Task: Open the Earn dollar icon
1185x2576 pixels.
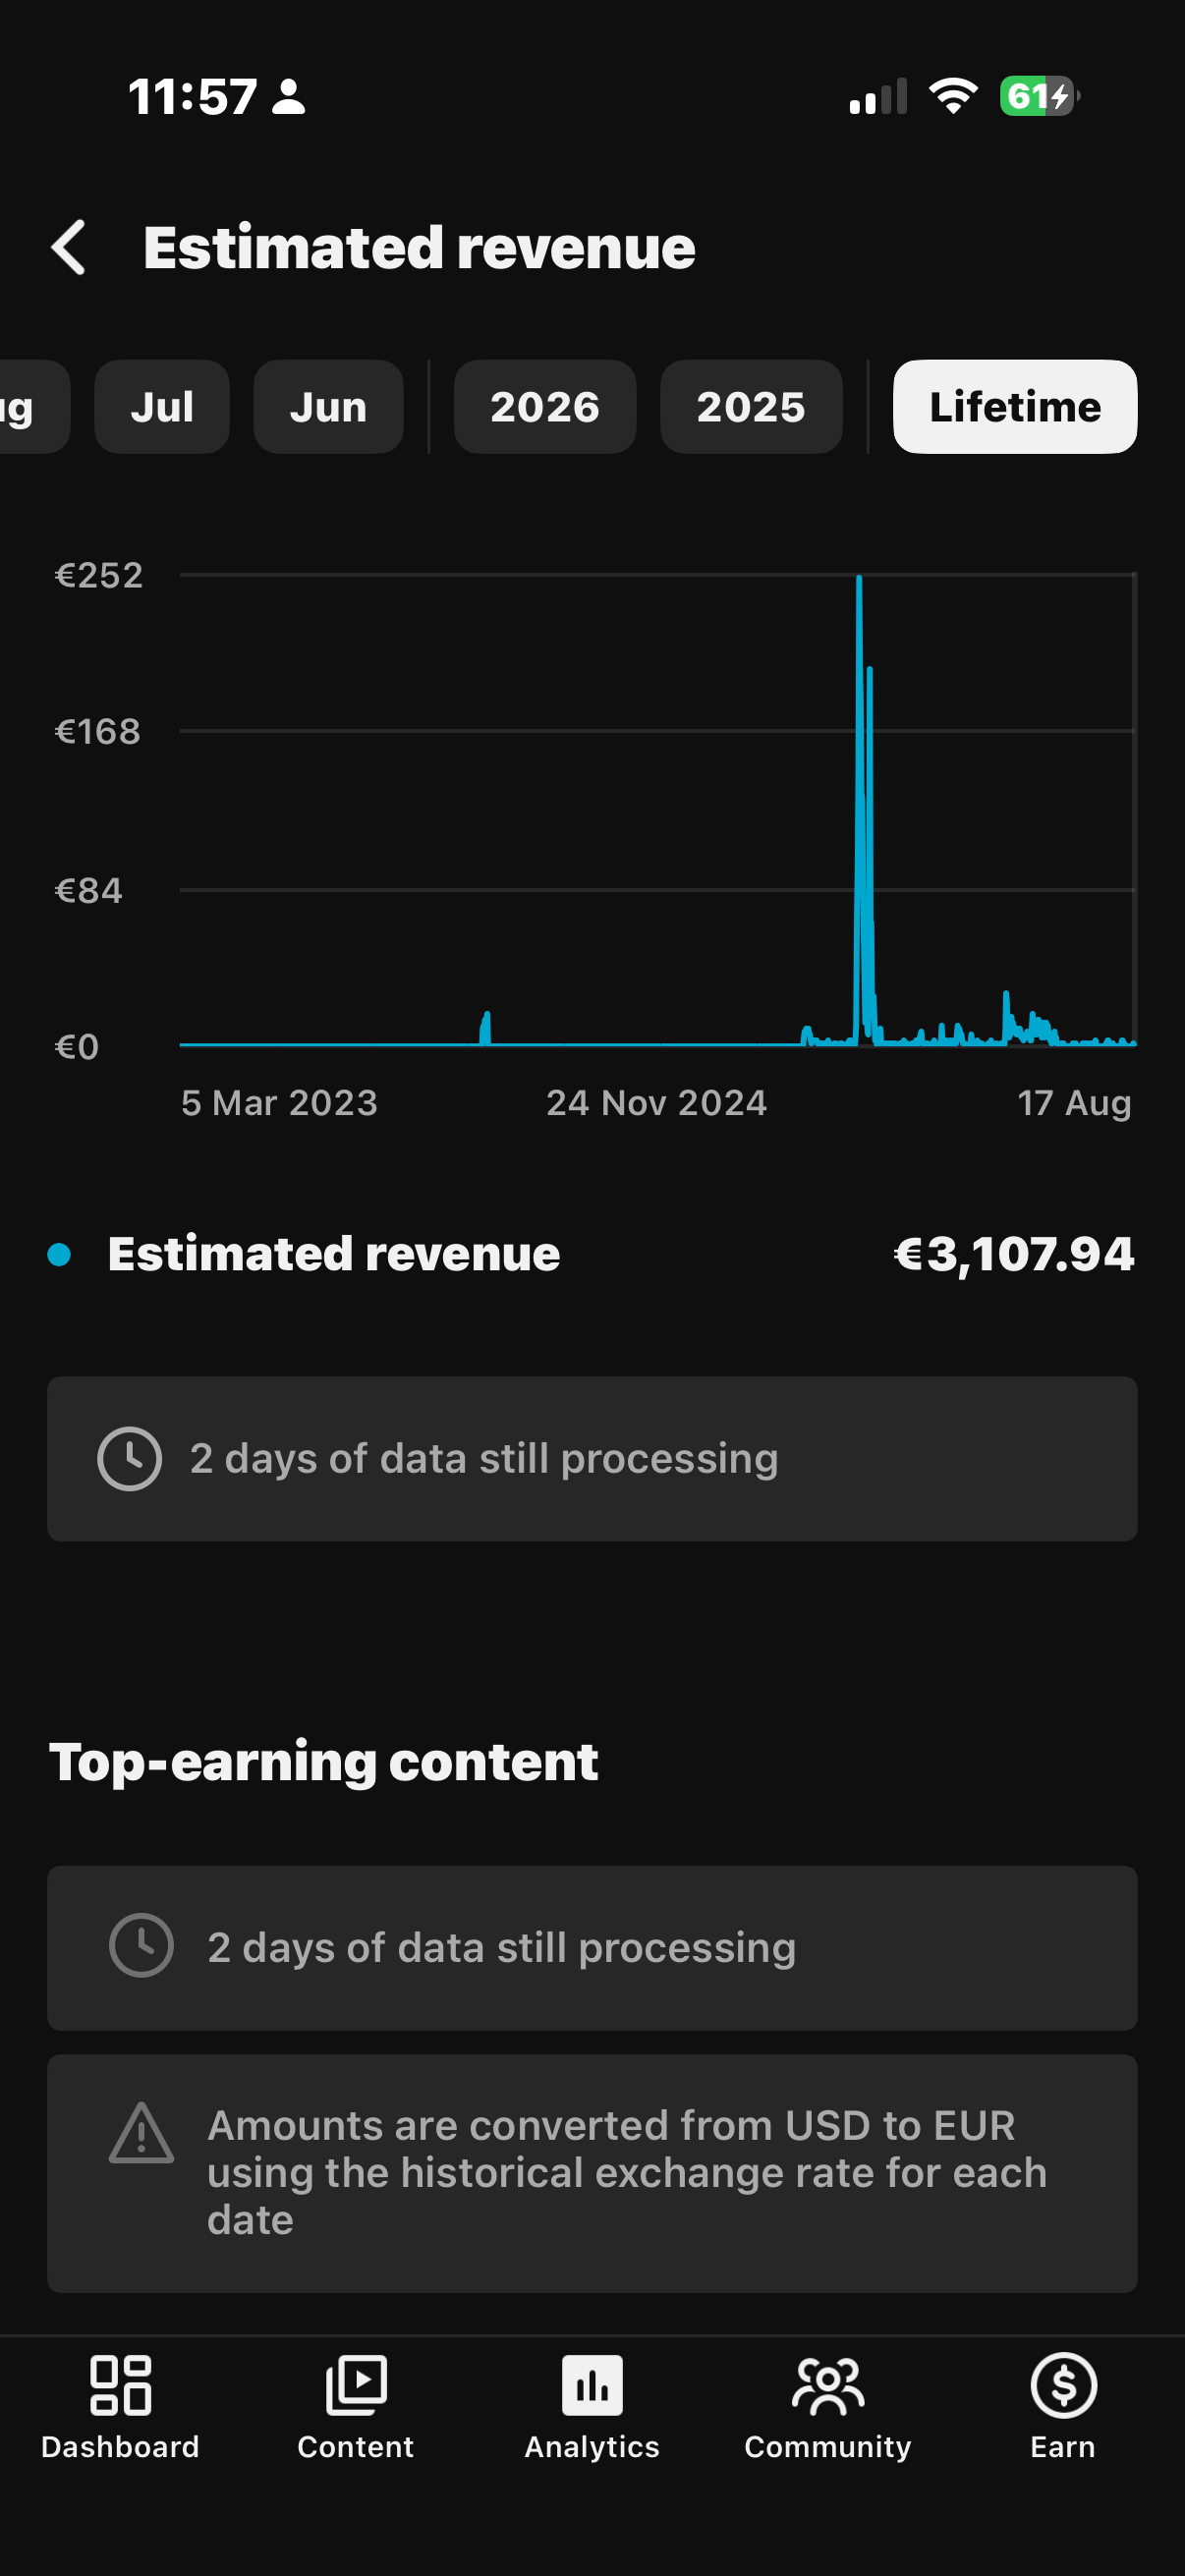Action: [x=1063, y=2385]
